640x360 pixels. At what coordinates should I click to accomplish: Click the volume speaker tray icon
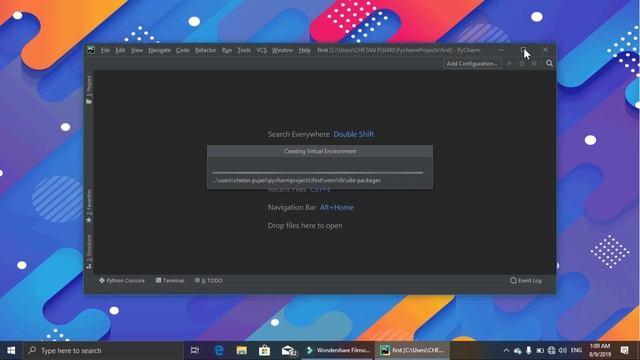[x=563, y=350]
